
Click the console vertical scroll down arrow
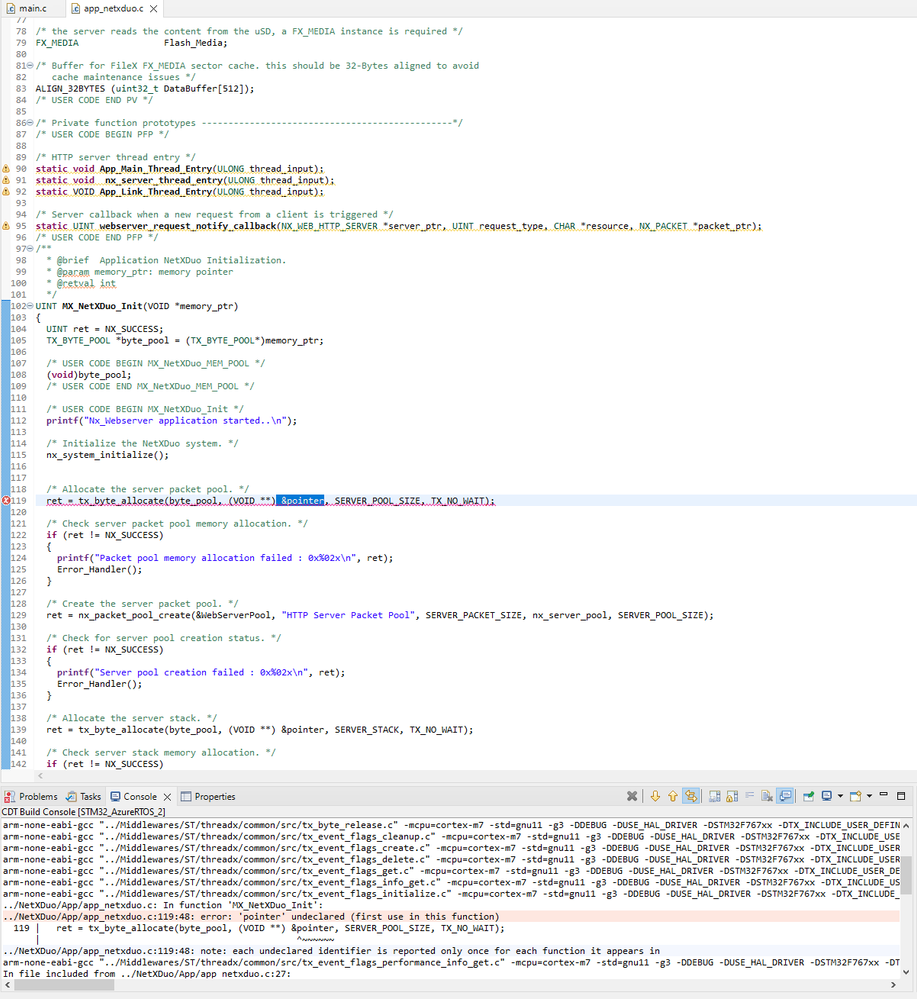click(x=906, y=973)
